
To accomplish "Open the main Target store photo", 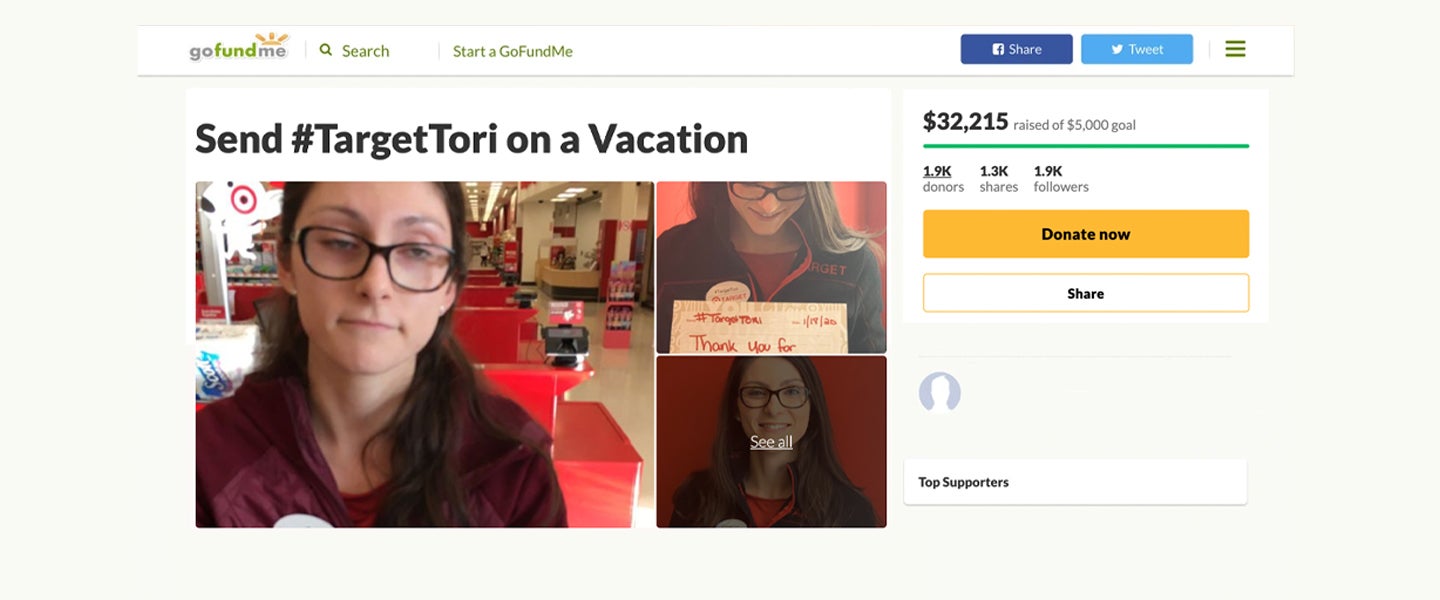I will (x=424, y=354).
